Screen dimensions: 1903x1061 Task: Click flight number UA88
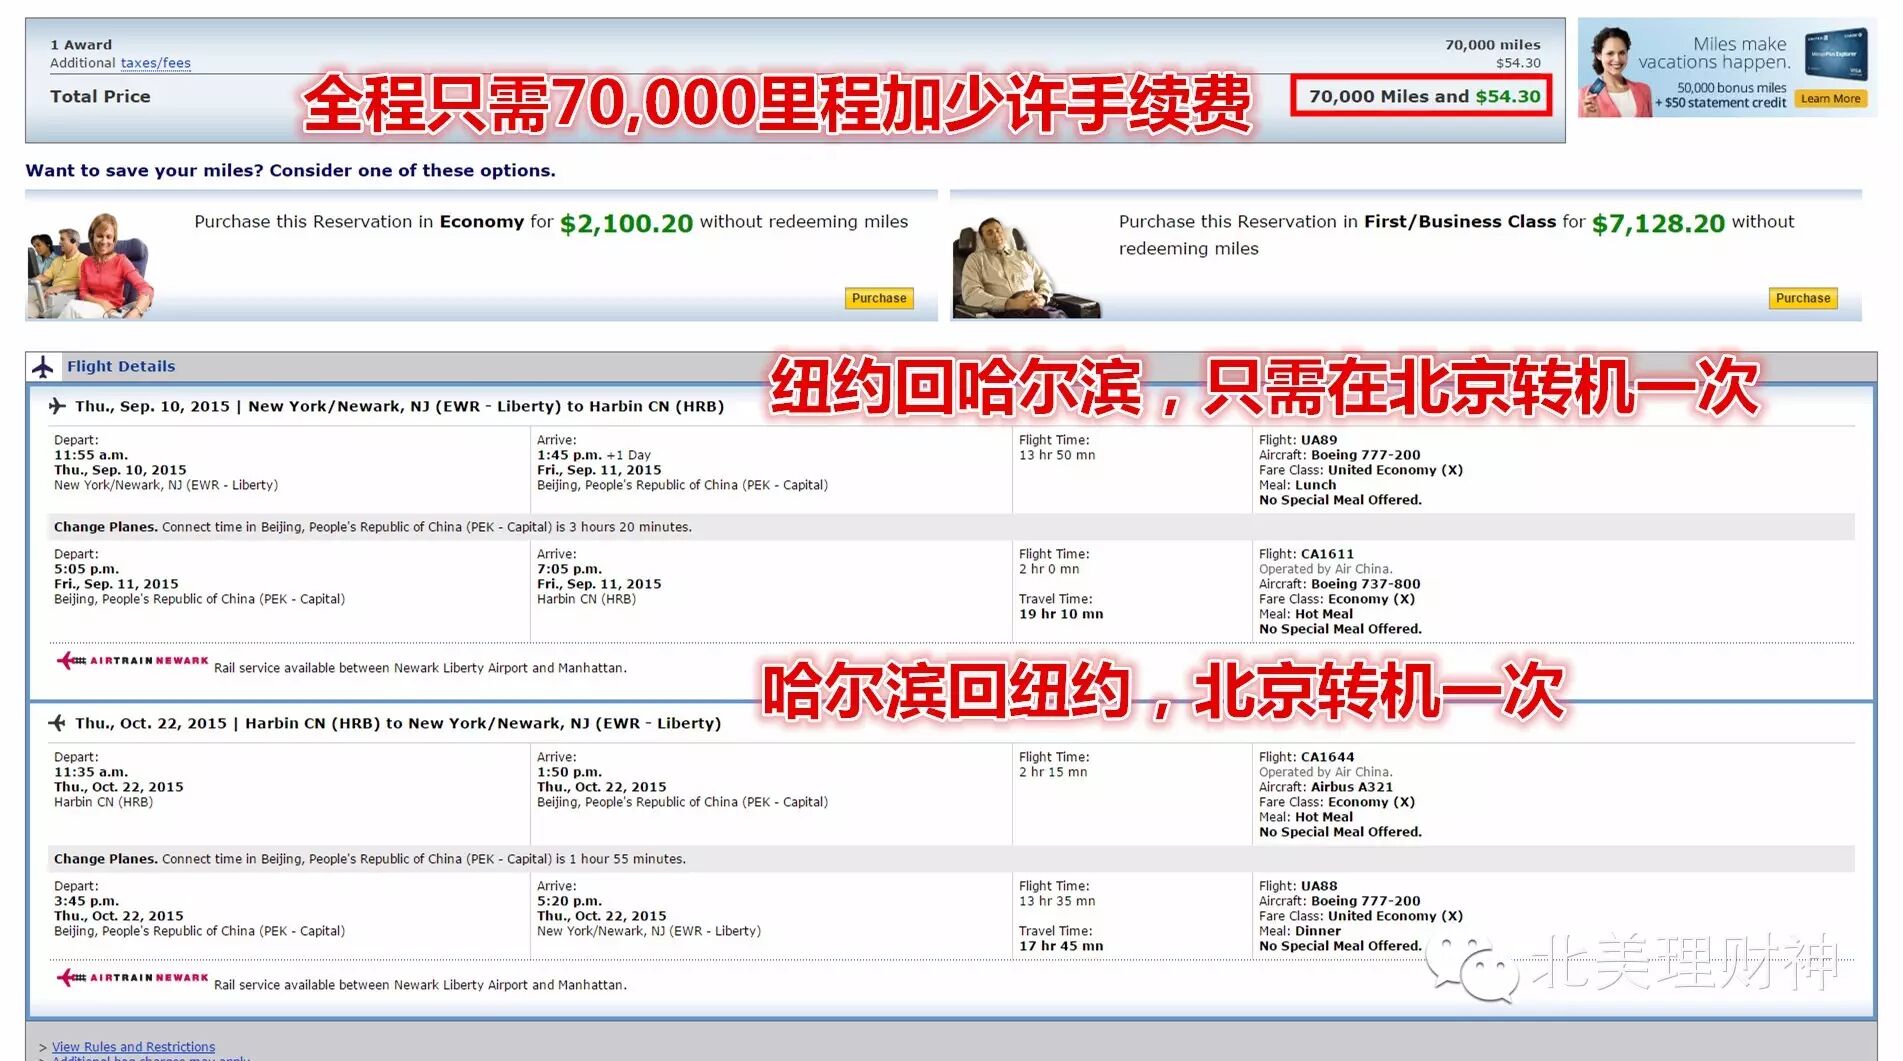pyautogui.click(x=1319, y=886)
